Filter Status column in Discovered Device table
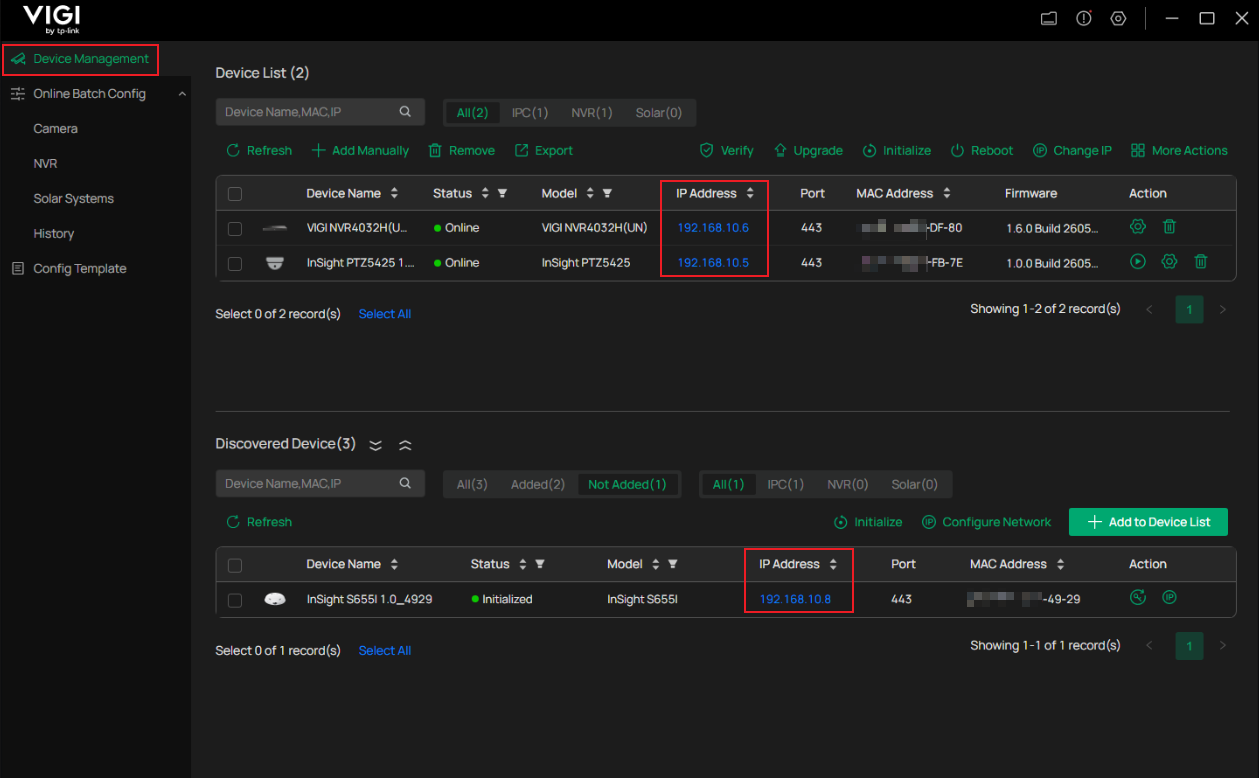Image resolution: width=1259 pixels, height=778 pixels. pos(540,564)
